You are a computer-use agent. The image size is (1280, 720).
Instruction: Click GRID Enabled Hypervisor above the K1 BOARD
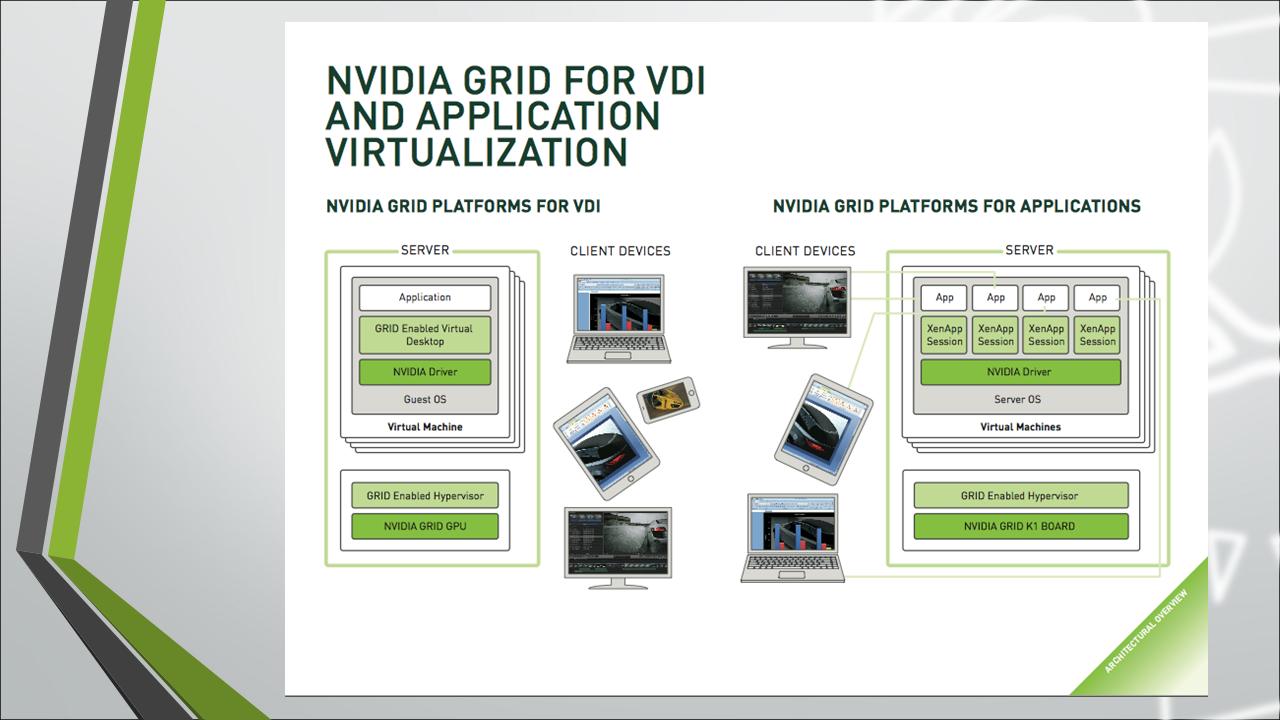click(x=1021, y=495)
